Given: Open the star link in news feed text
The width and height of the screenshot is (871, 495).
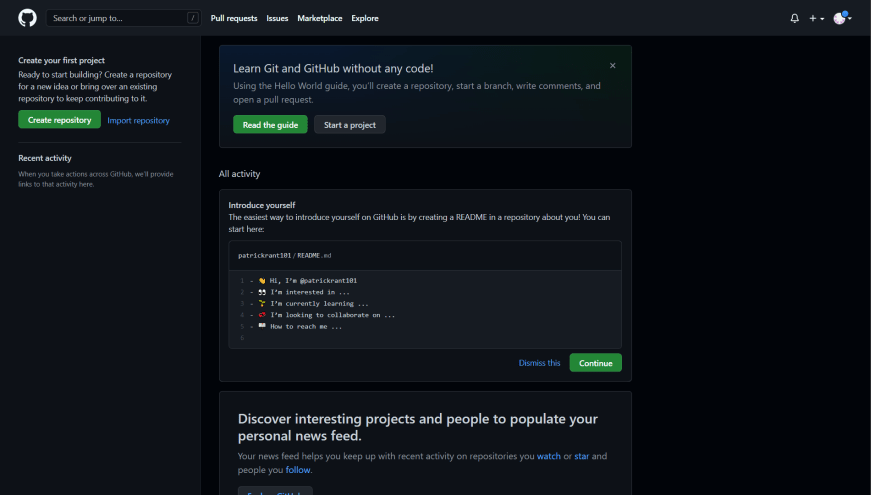Looking at the screenshot, I should point(582,456).
